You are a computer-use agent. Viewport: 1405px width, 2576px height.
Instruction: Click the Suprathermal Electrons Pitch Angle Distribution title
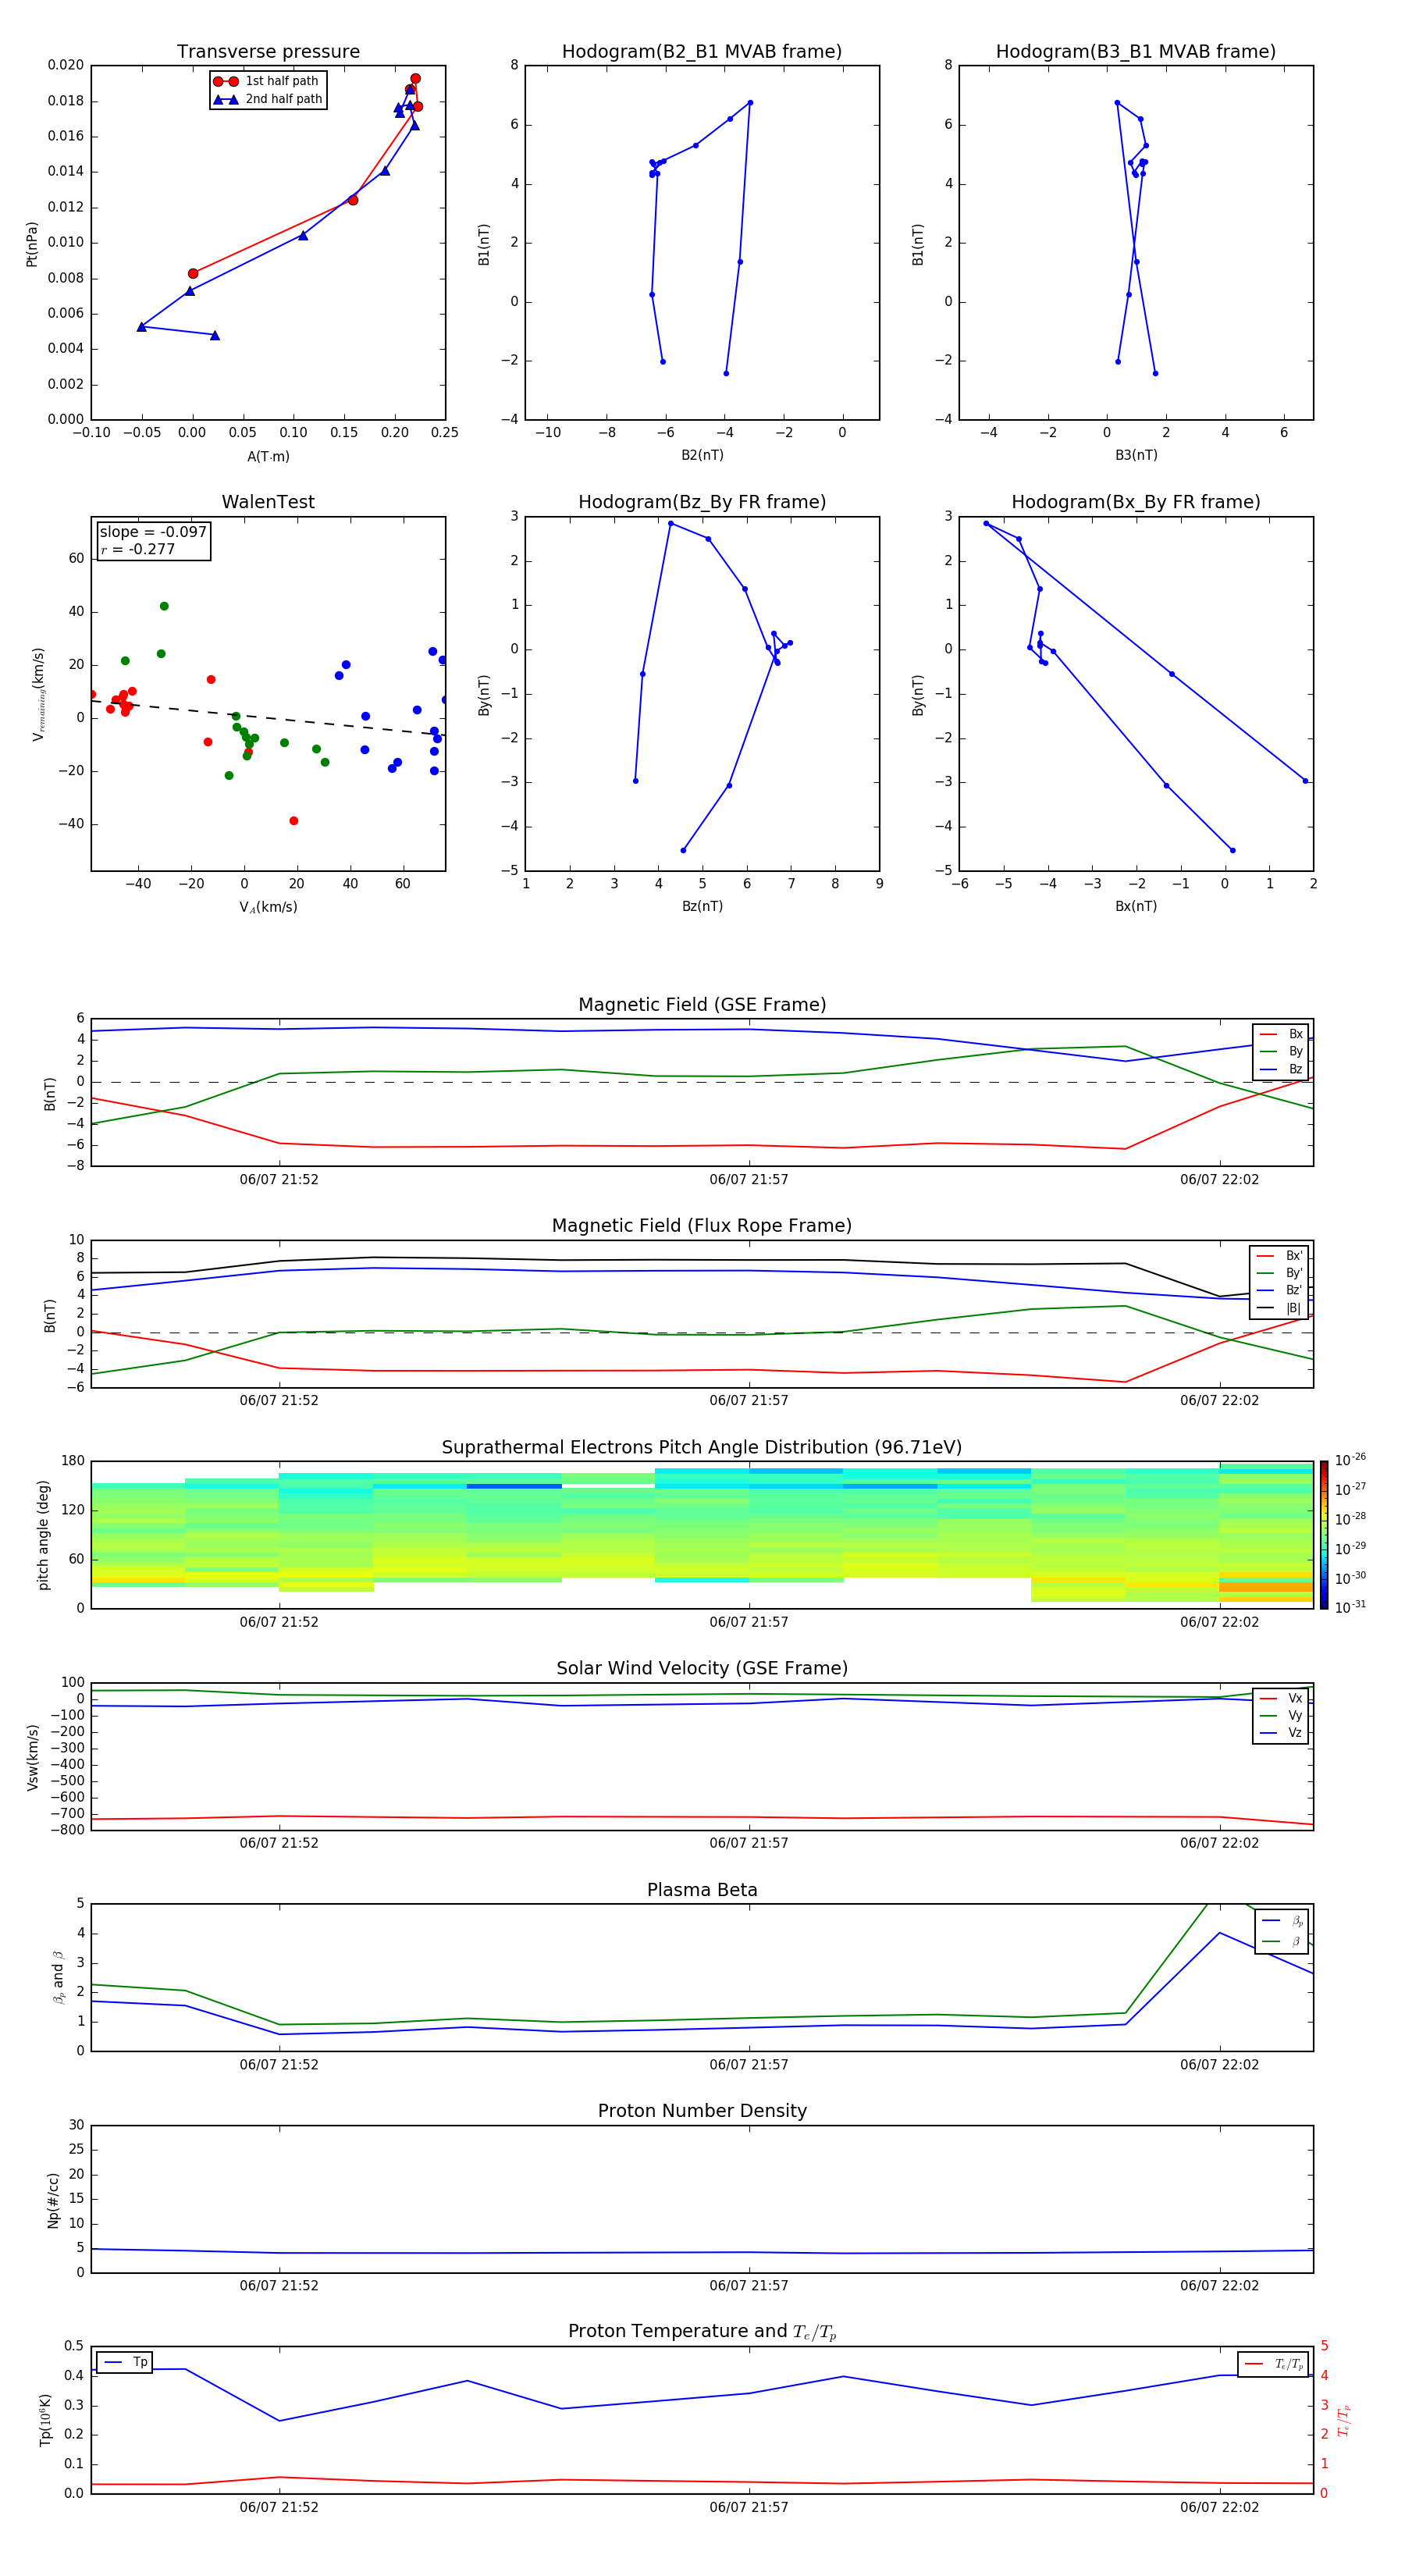pyautogui.click(x=701, y=1447)
